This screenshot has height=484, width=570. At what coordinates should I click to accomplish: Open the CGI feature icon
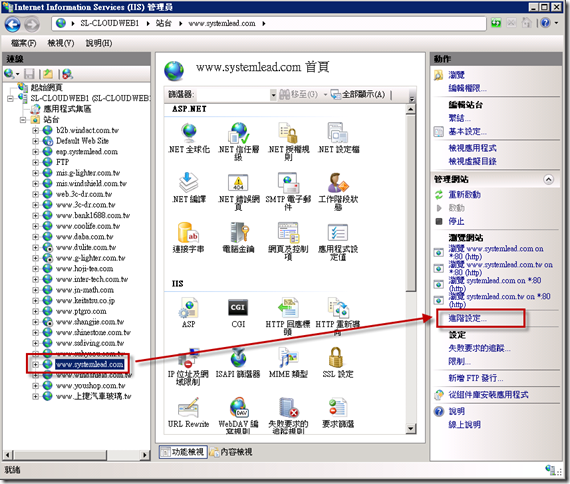(238, 313)
